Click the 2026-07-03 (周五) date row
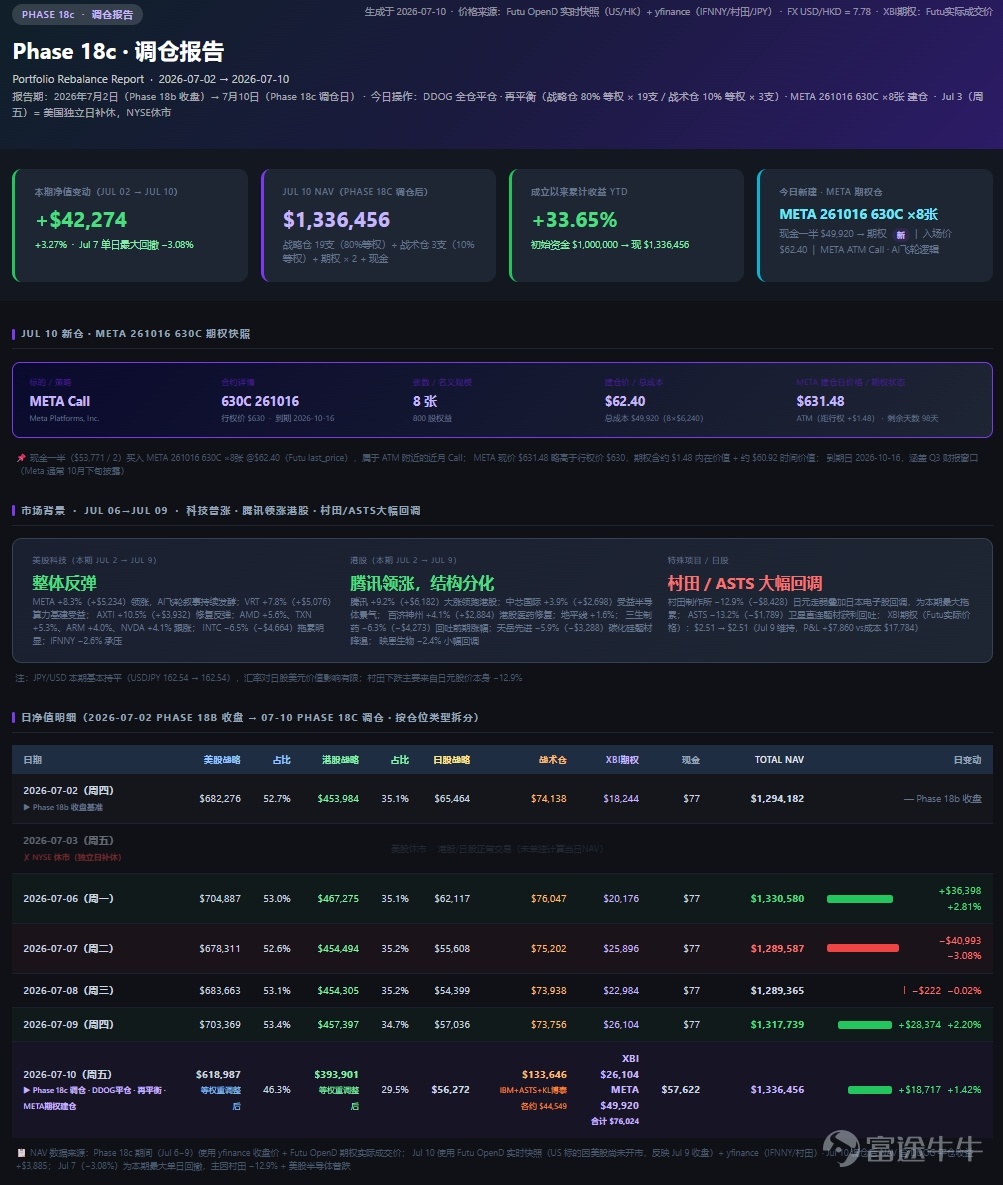The height and width of the screenshot is (1185, 1003). coord(502,849)
